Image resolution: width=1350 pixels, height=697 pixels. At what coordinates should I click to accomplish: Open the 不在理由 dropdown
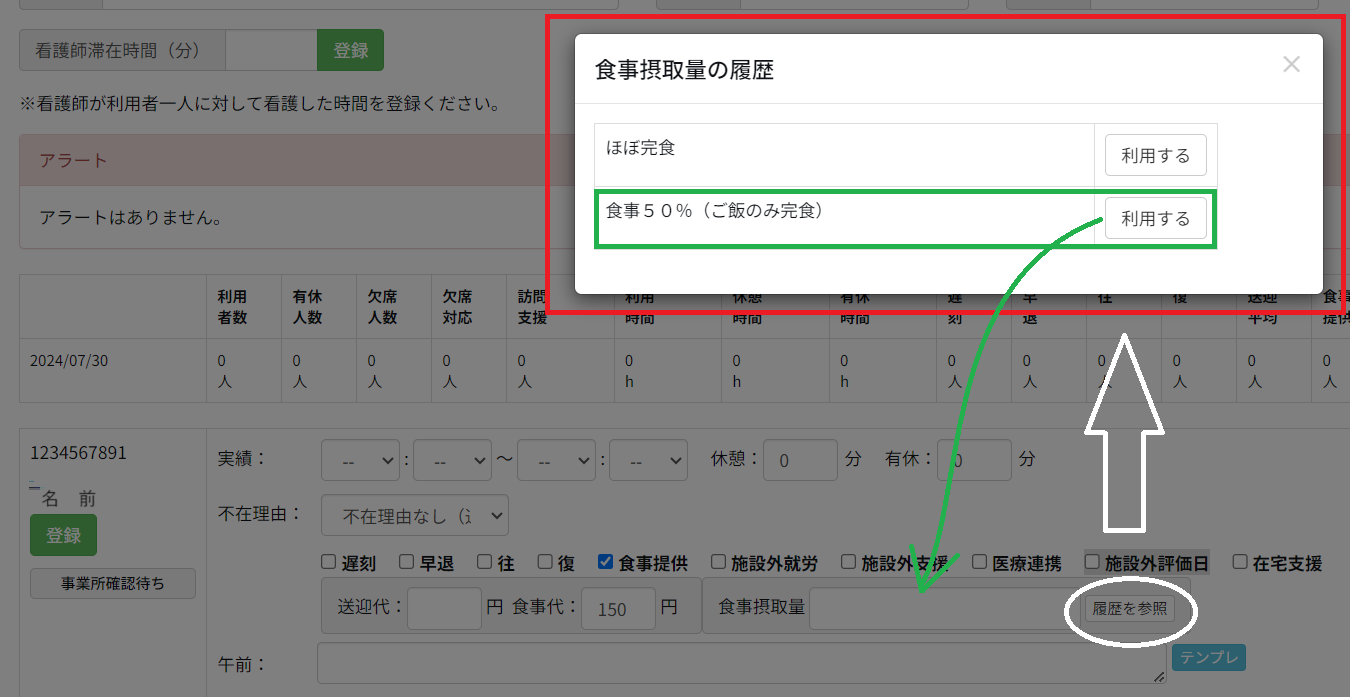[414, 516]
